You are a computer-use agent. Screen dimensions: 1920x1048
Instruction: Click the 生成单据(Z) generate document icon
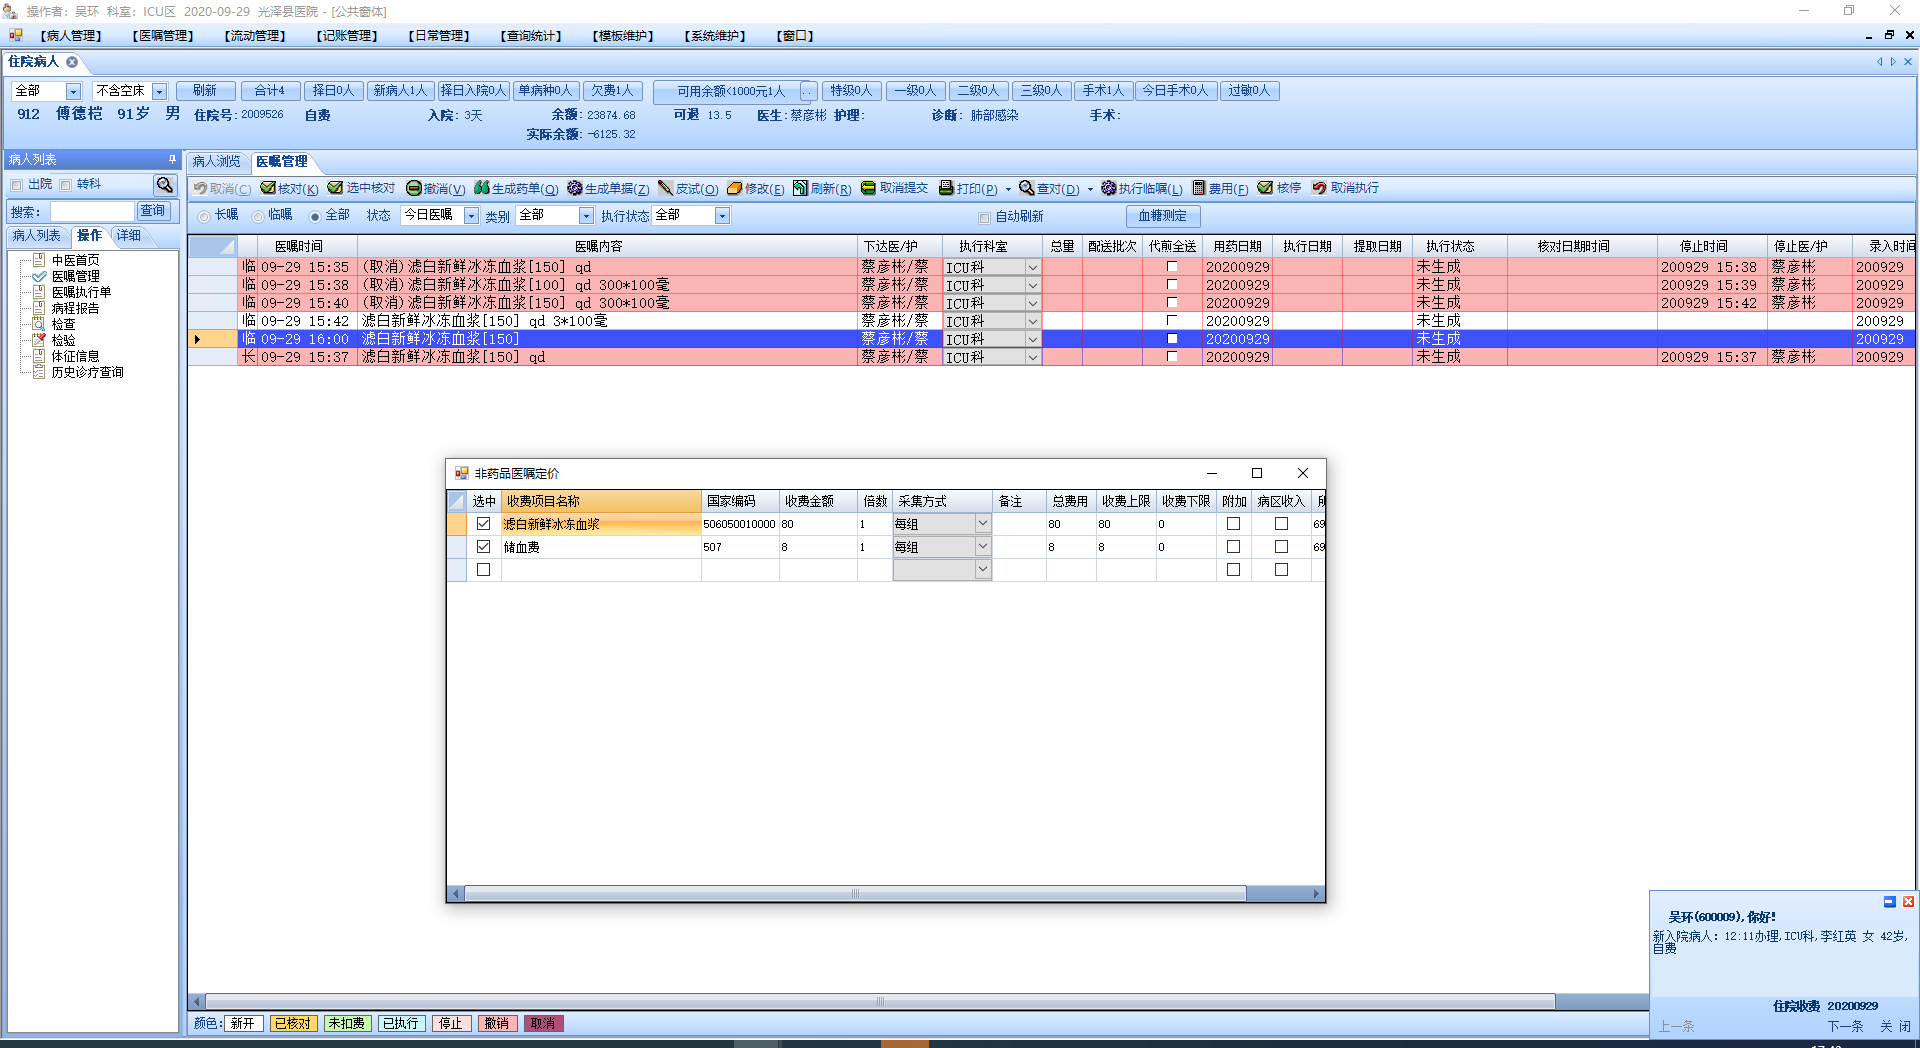575,188
